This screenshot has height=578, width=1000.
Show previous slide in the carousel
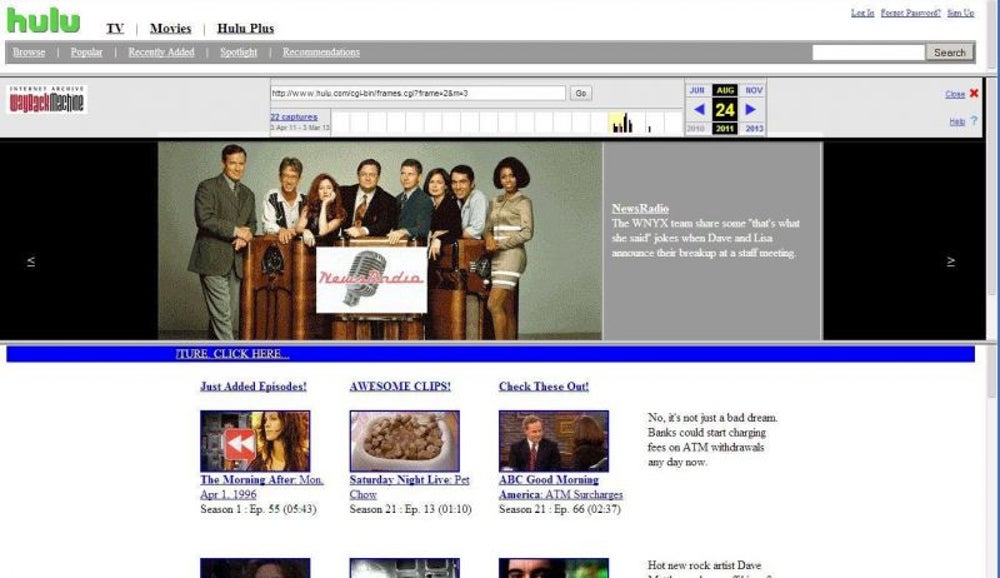point(31,261)
